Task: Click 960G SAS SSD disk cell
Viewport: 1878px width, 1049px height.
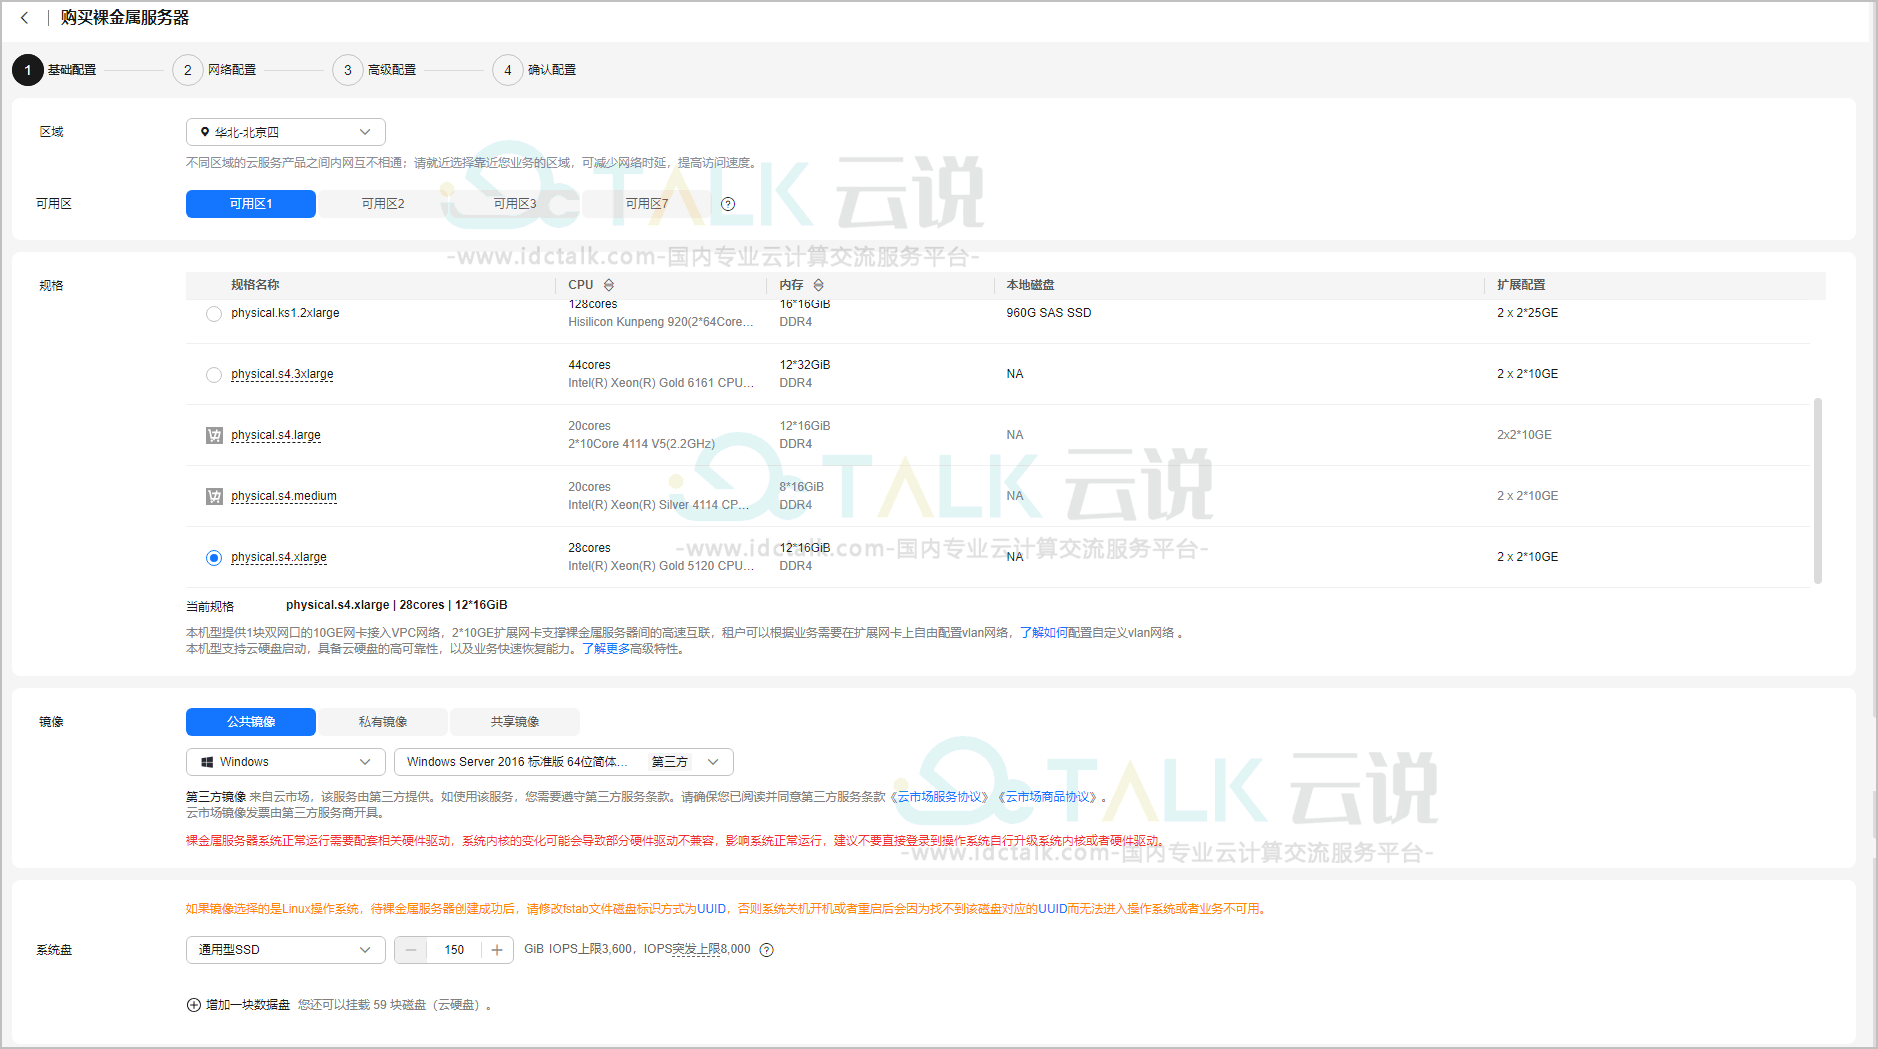Action: click(1049, 313)
